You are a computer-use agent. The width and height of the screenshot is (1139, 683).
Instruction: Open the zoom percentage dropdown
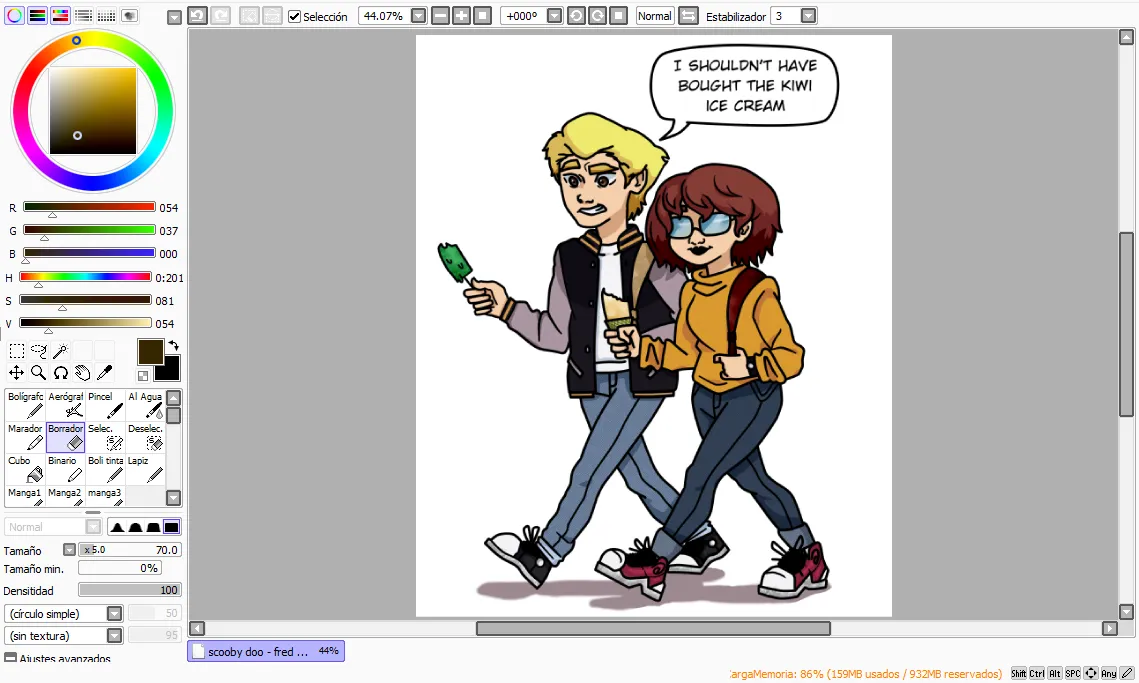click(x=418, y=16)
